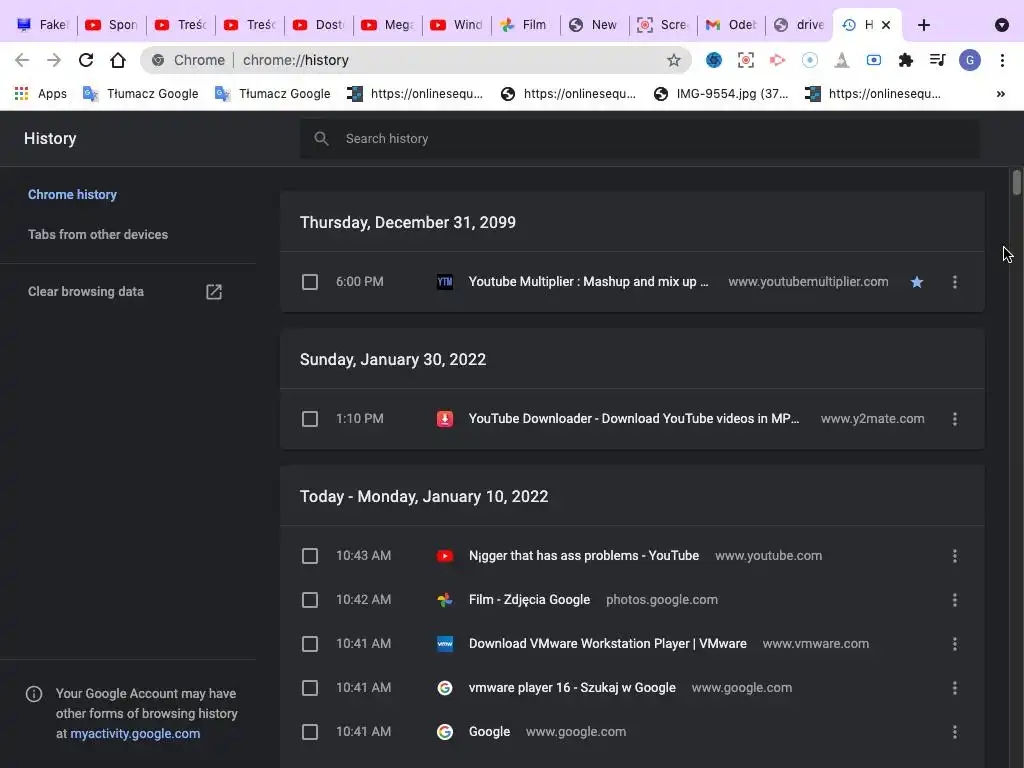Image resolution: width=1024 pixels, height=768 pixels.
Task: Click the page's vertical scrollbar thumb
Action: 1017,183
